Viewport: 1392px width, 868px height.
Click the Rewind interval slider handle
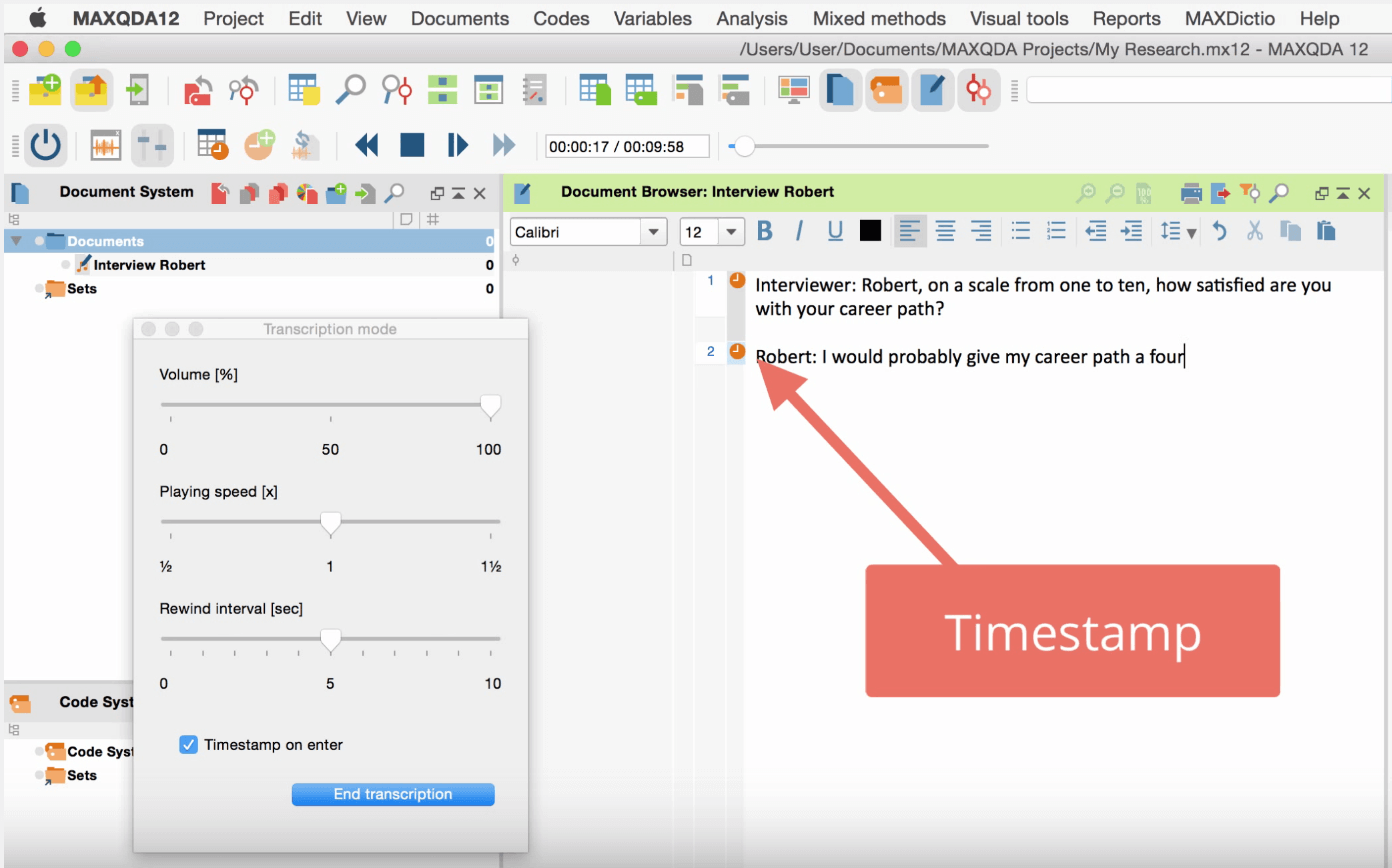330,640
